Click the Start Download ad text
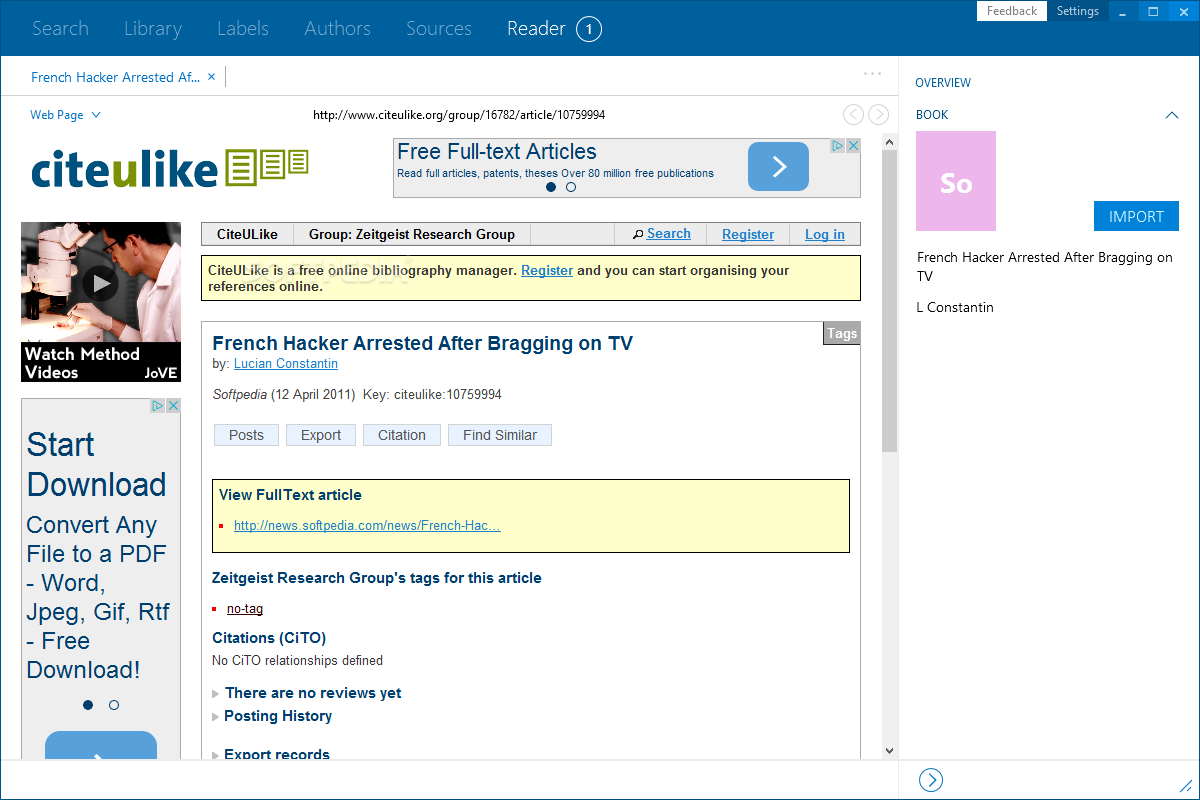The image size is (1200, 800). point(96,464)
